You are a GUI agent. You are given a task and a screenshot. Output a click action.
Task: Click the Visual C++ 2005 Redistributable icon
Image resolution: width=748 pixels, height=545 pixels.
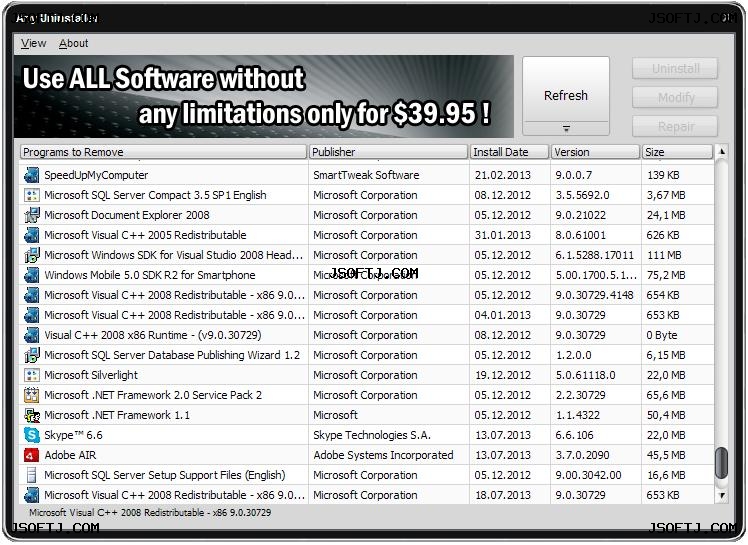point(31,235)
